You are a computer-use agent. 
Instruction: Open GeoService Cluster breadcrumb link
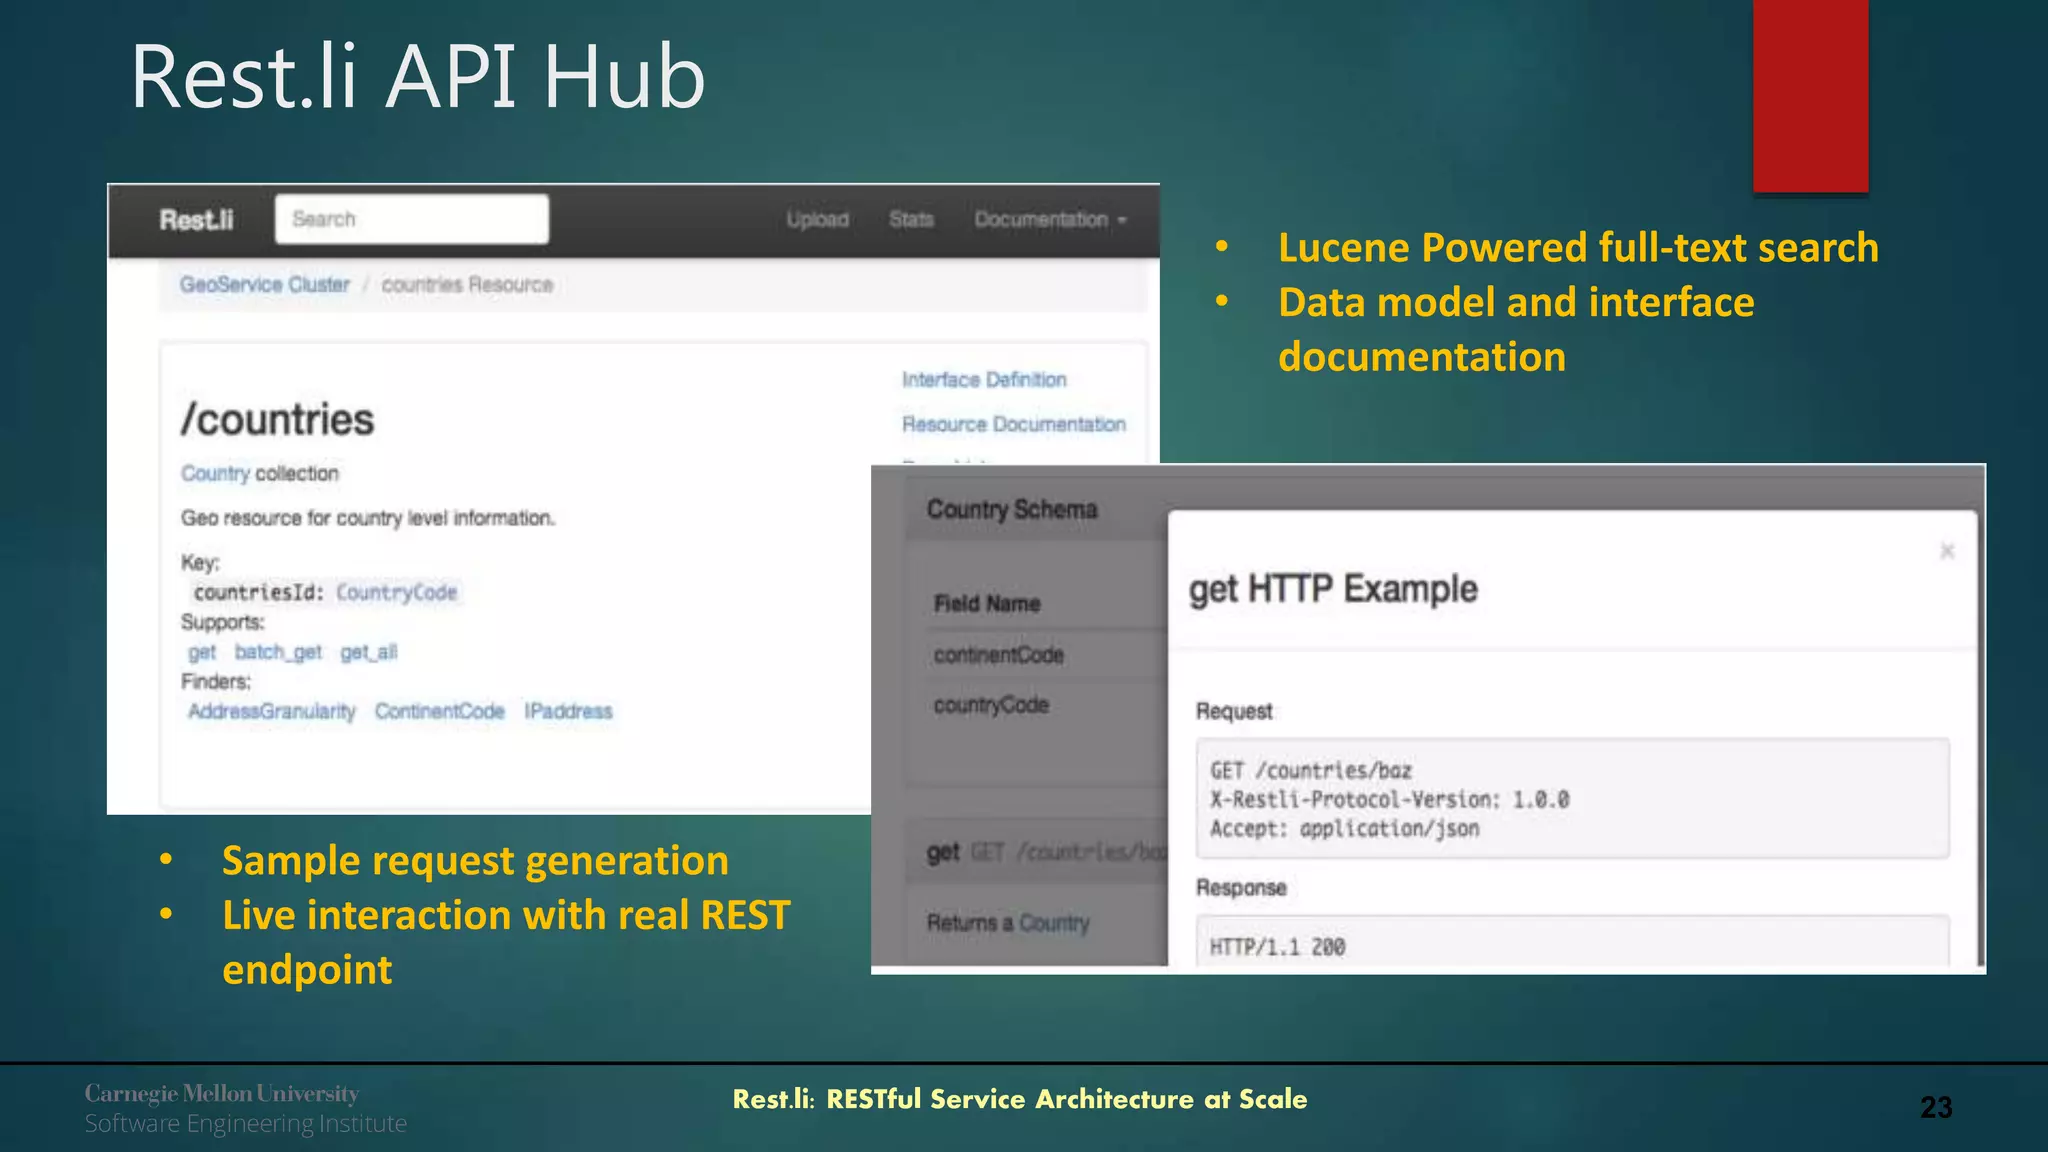(x=265, y=284)
